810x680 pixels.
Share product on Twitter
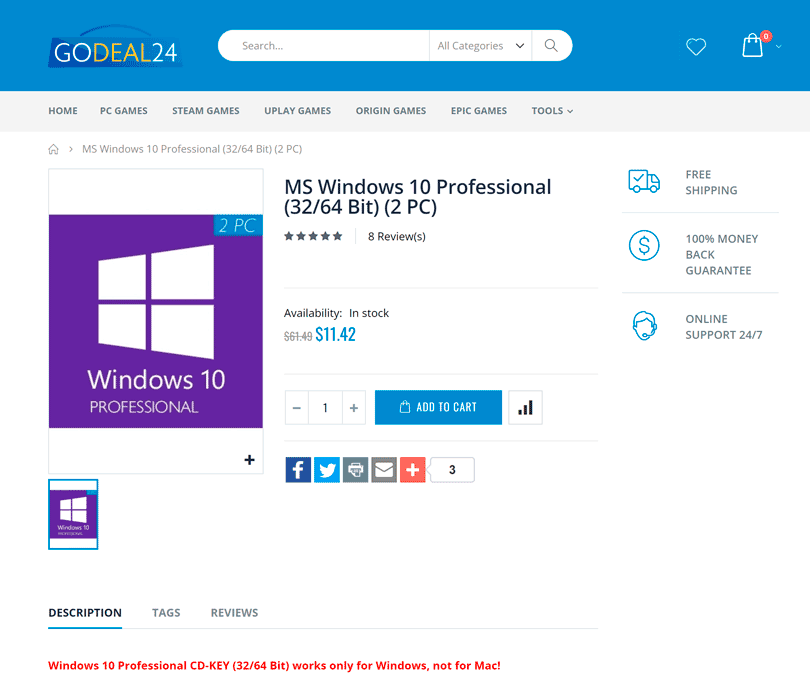tap(327, 470)
